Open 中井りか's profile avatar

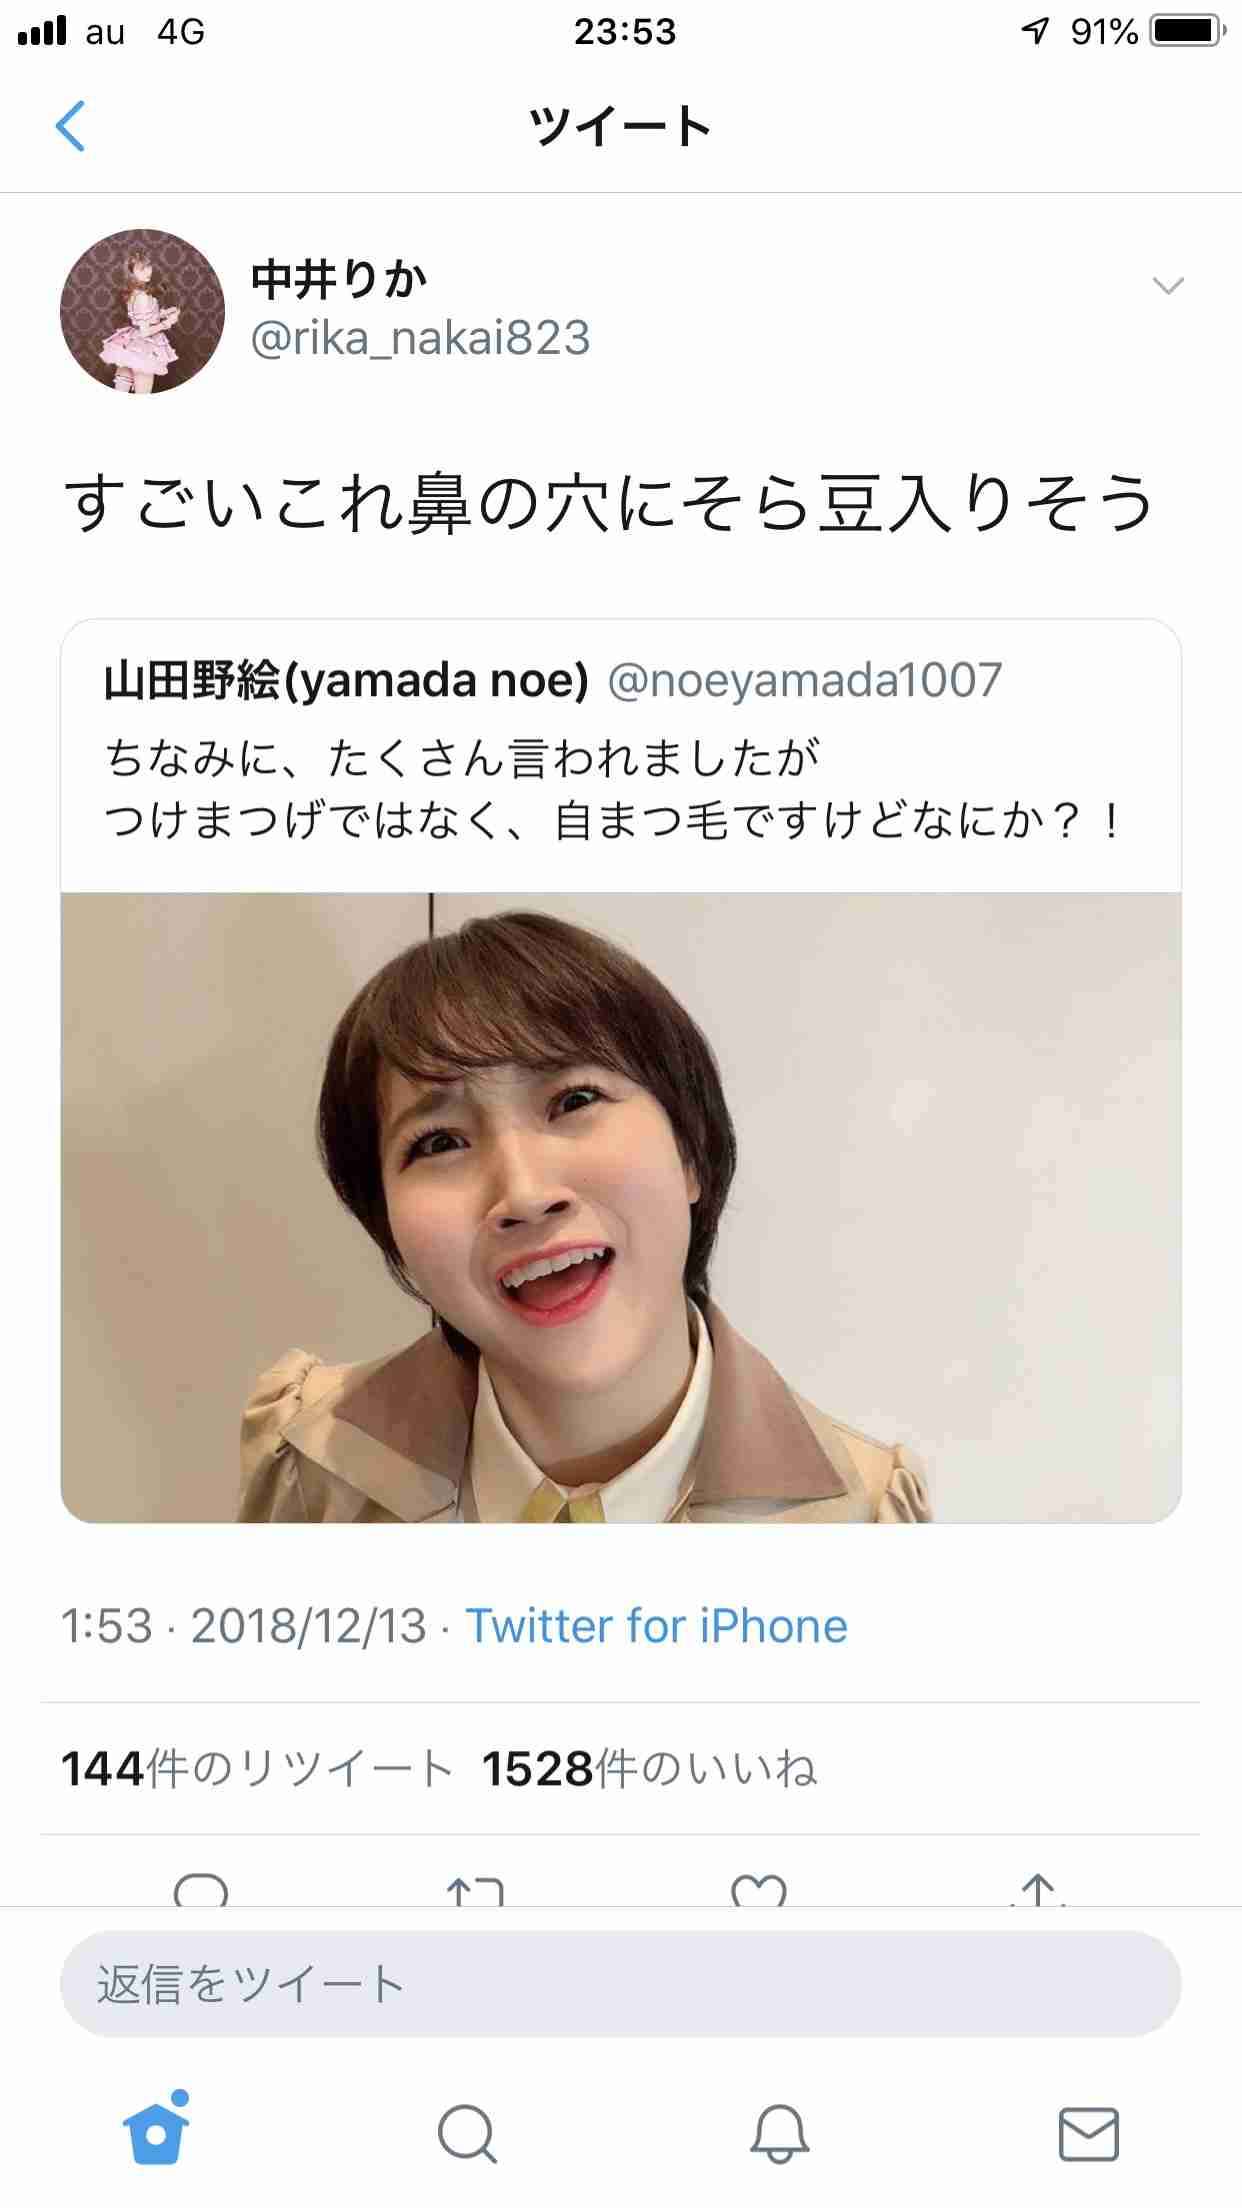(x=142, y=311)
